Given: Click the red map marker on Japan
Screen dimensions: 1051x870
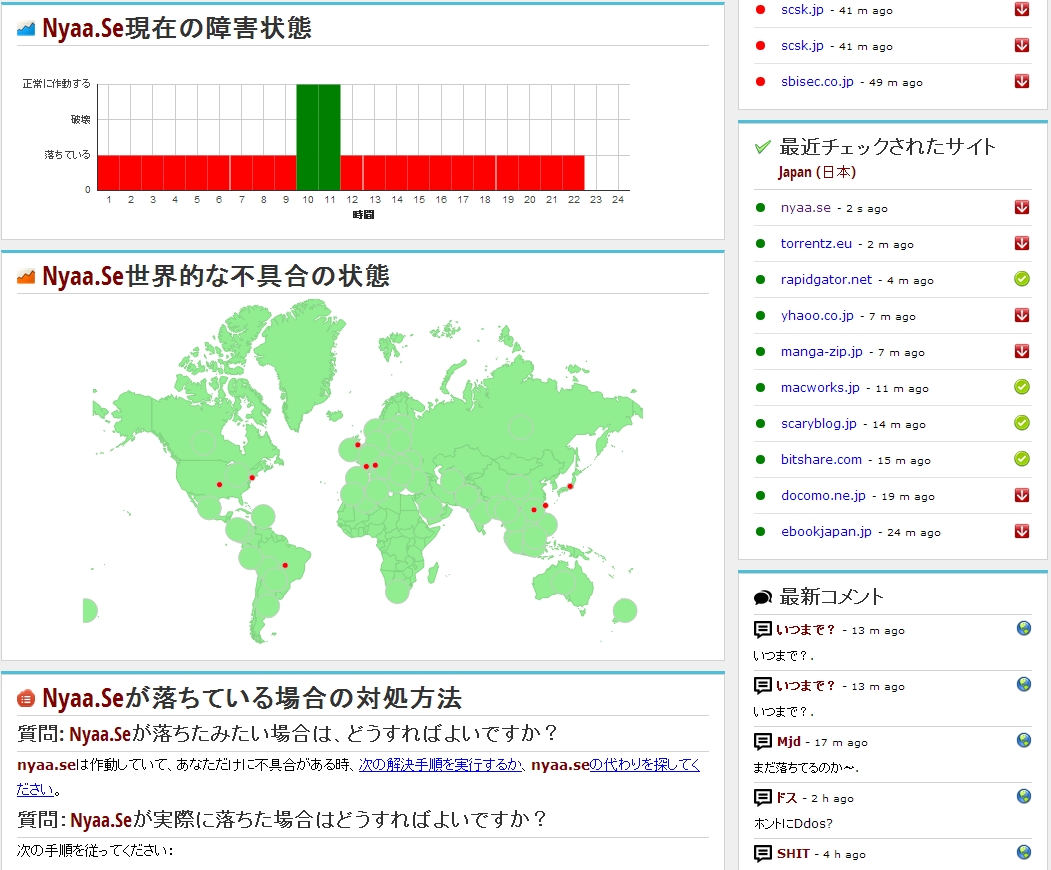Looking at the screenshot, I should click(x=570, y=487).
